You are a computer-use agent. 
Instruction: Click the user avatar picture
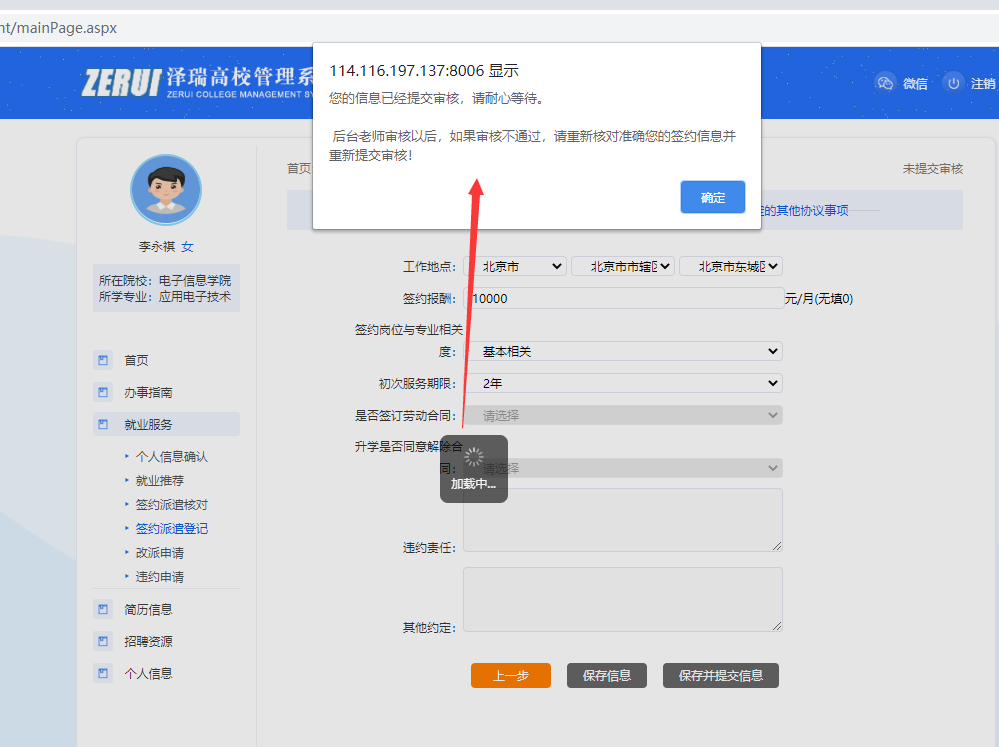pos(166,190)
